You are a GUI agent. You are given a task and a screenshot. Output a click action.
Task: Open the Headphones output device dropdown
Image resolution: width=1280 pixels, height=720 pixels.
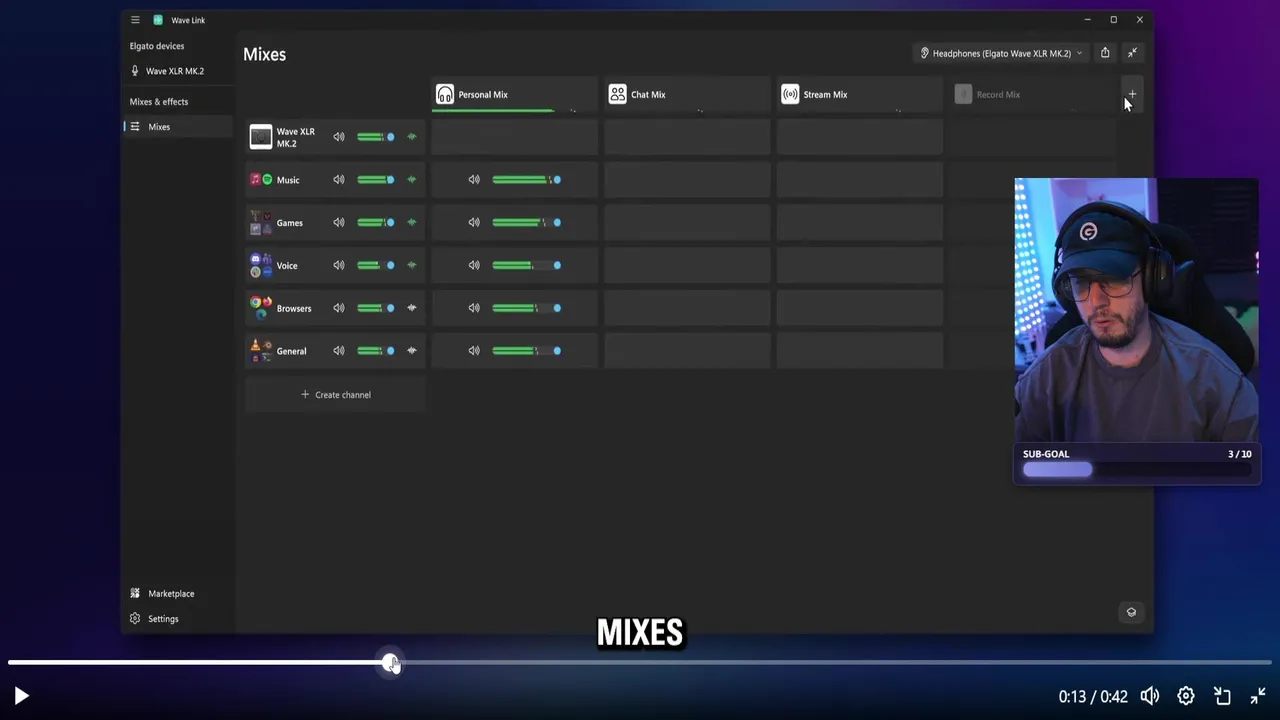(x=1001, y=53)
